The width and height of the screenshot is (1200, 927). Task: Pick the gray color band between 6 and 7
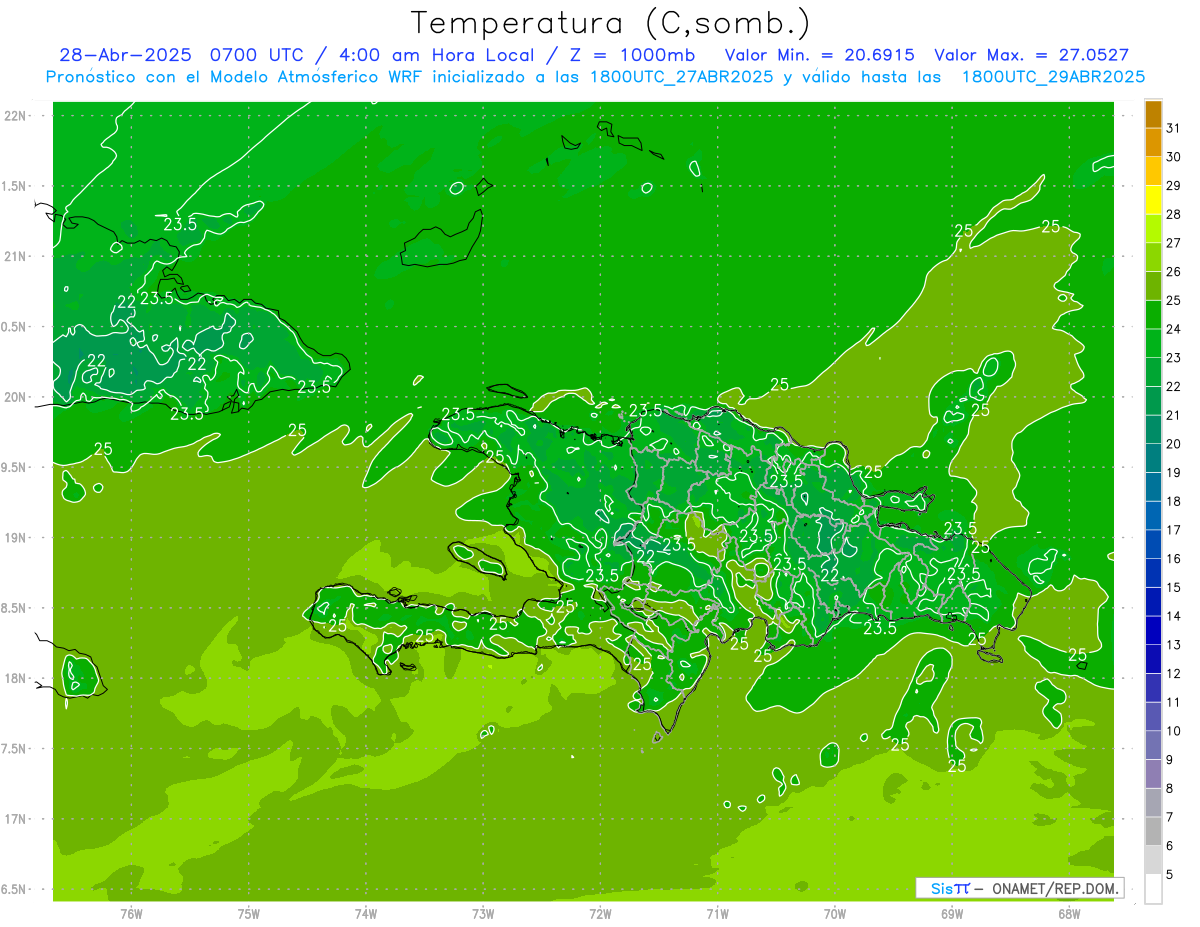coord(1153,832)
